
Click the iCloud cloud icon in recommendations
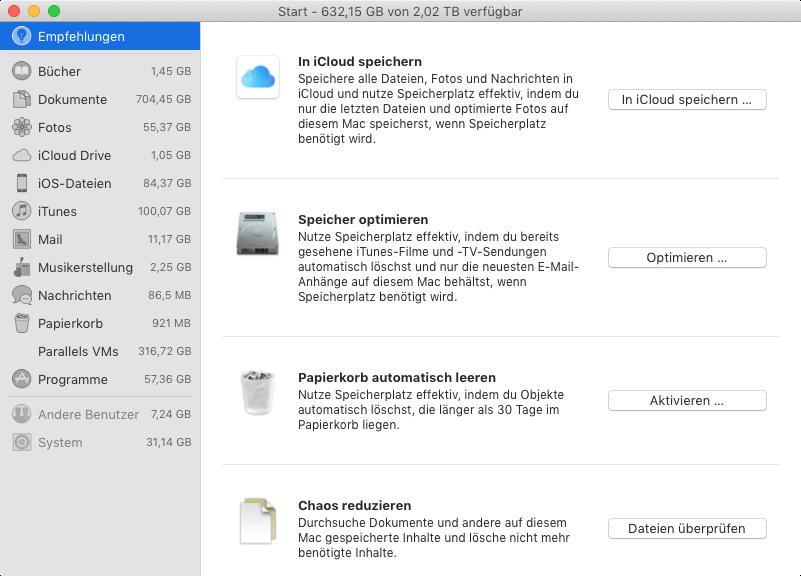pos(258,77)
